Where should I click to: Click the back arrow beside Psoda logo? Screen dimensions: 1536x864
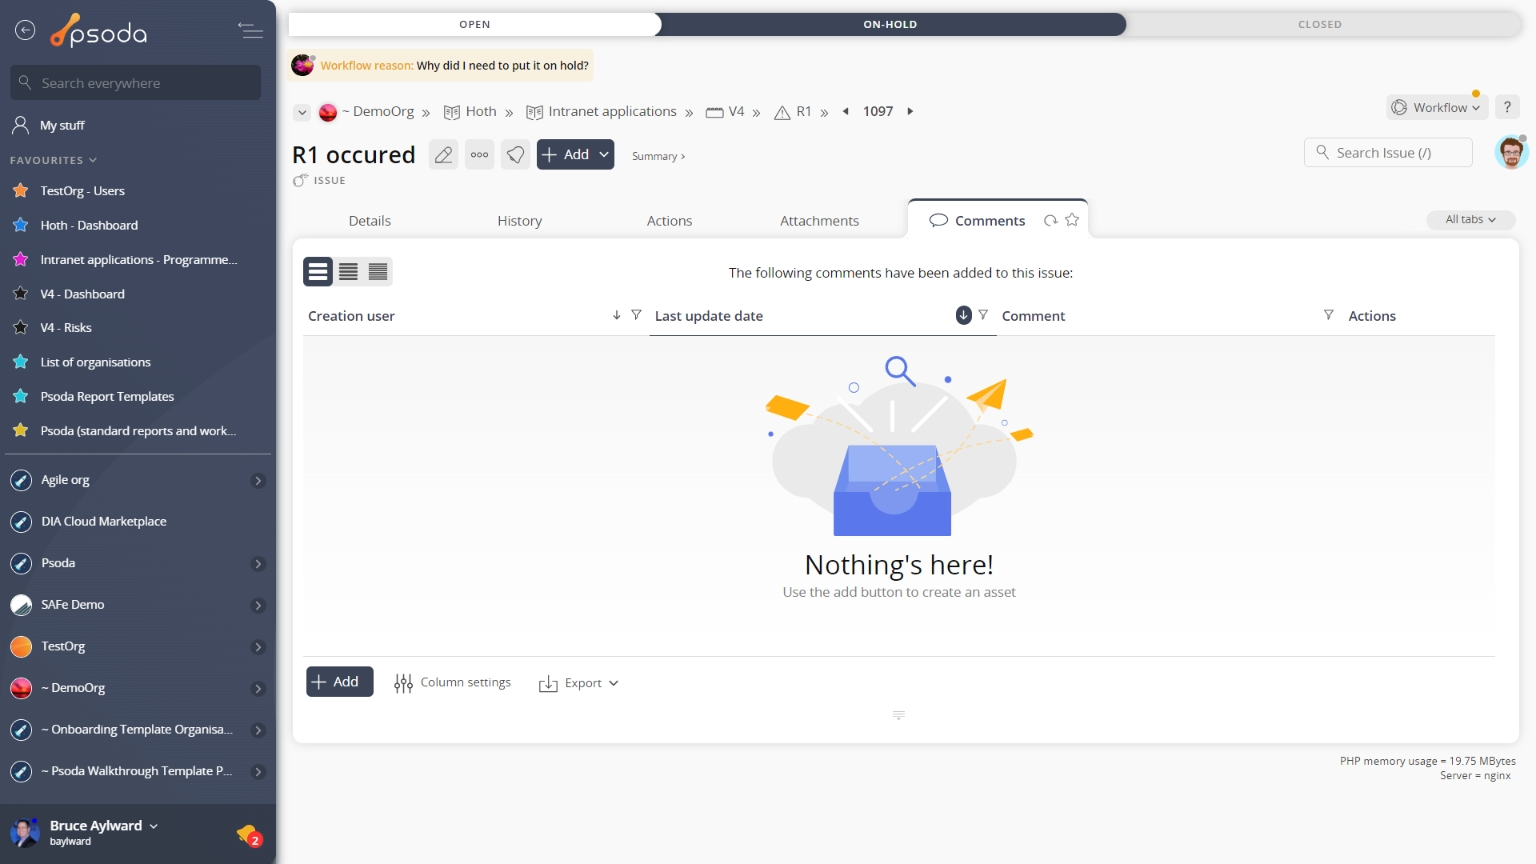pos(25,31)
